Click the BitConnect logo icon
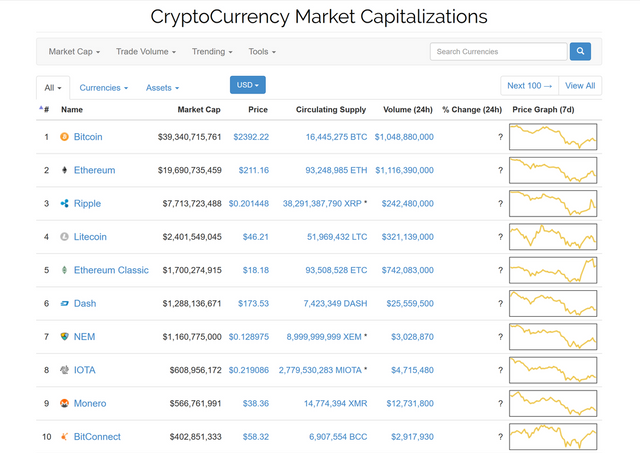The width and height of the screenshot is (640, 453). tap(65, 437)
